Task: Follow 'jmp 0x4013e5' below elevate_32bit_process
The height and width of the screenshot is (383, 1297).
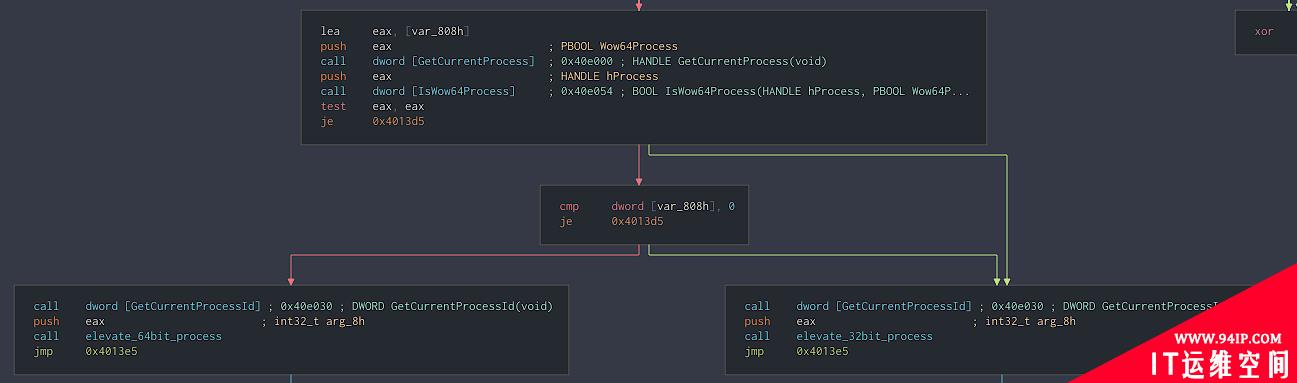Action: tap(796, 351)
